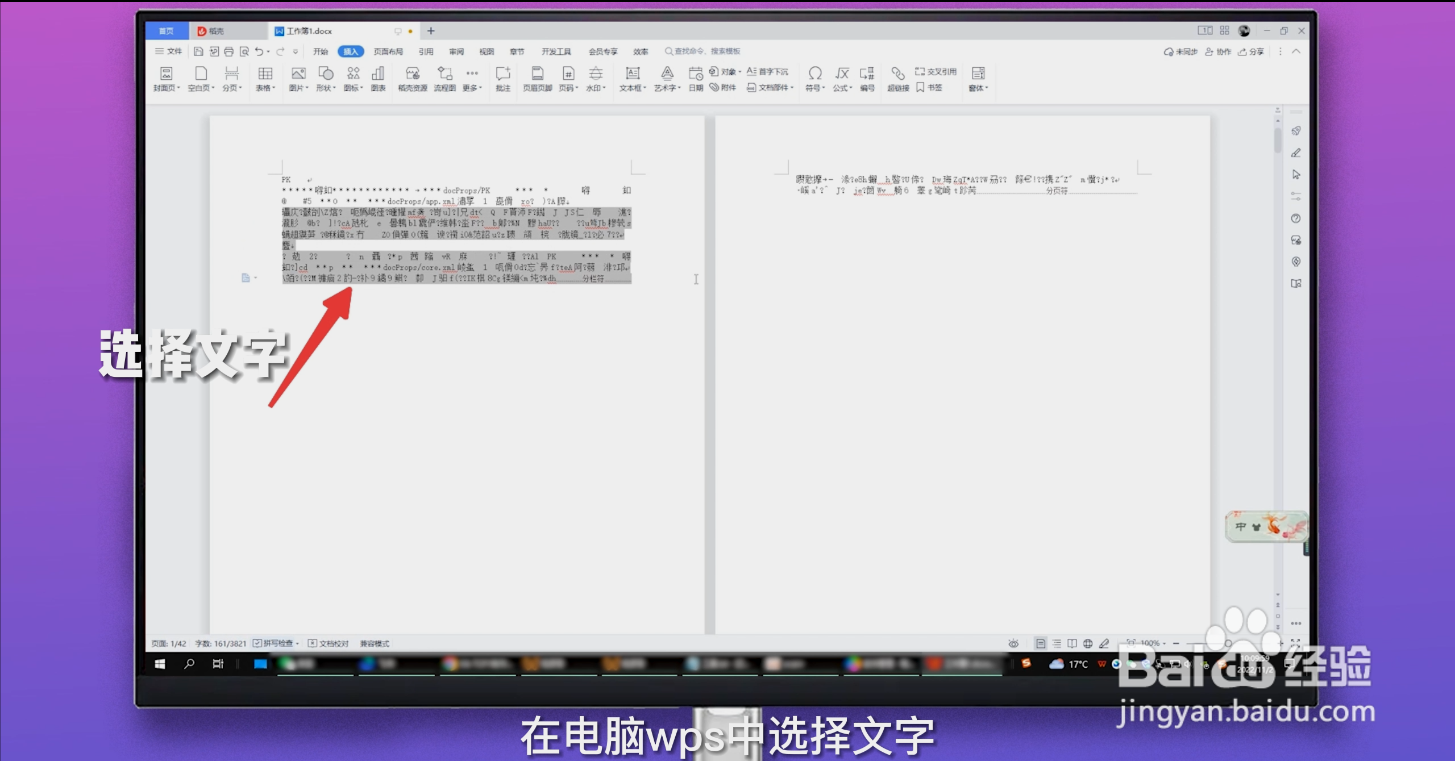
Task: Switch to the 开发工具 tab
Action: [x=556, y=51]
